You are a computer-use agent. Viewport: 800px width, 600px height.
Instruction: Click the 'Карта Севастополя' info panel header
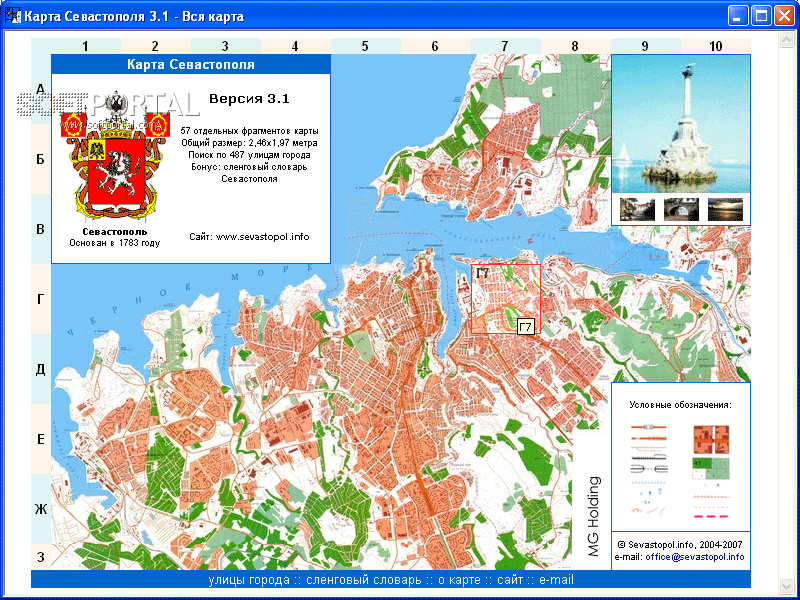click(x=191, y=64)
